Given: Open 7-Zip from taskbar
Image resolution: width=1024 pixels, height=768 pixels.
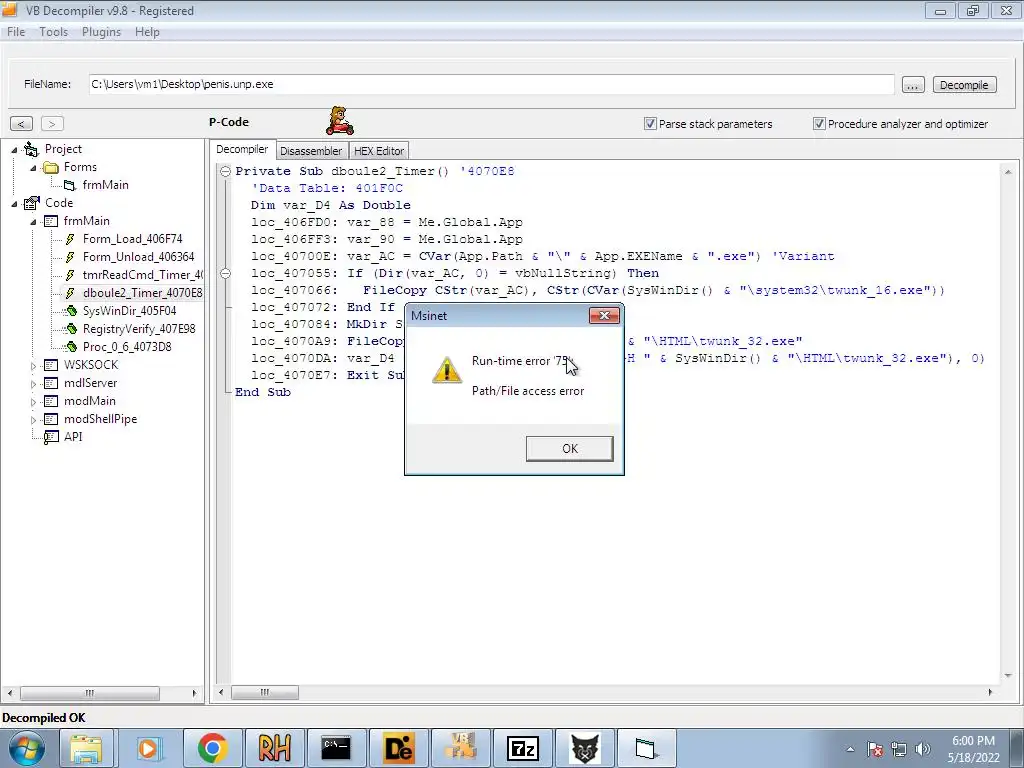Looking at the screenshot, I should 522,748.
